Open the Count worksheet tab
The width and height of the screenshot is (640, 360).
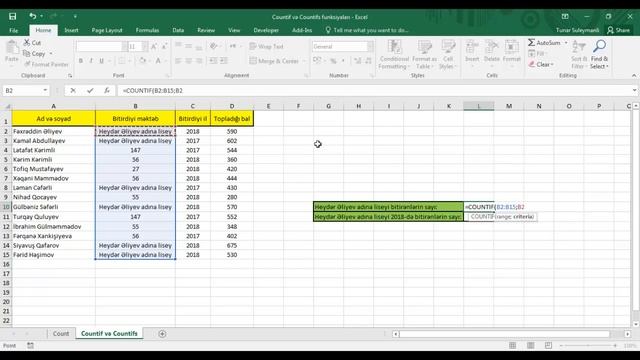(x=61, y=333)
